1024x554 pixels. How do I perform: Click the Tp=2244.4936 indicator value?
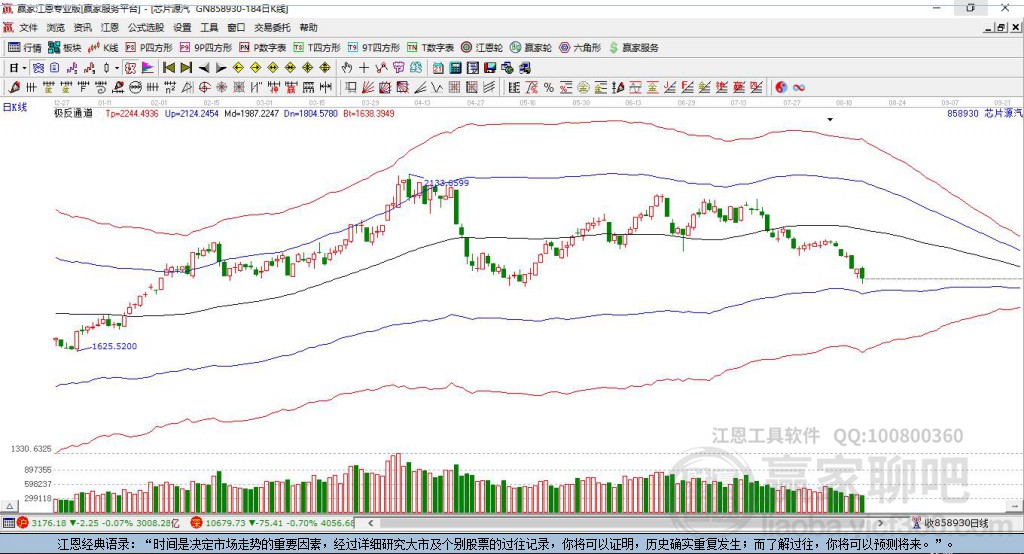132,113
